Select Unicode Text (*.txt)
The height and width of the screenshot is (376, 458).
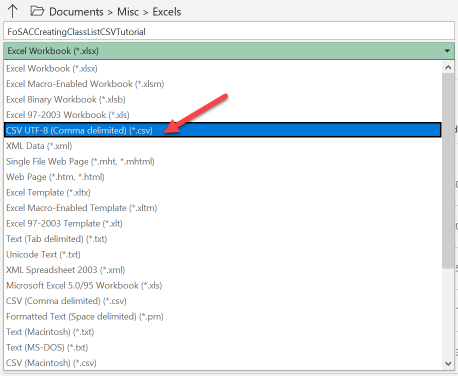tap(223, 254)
